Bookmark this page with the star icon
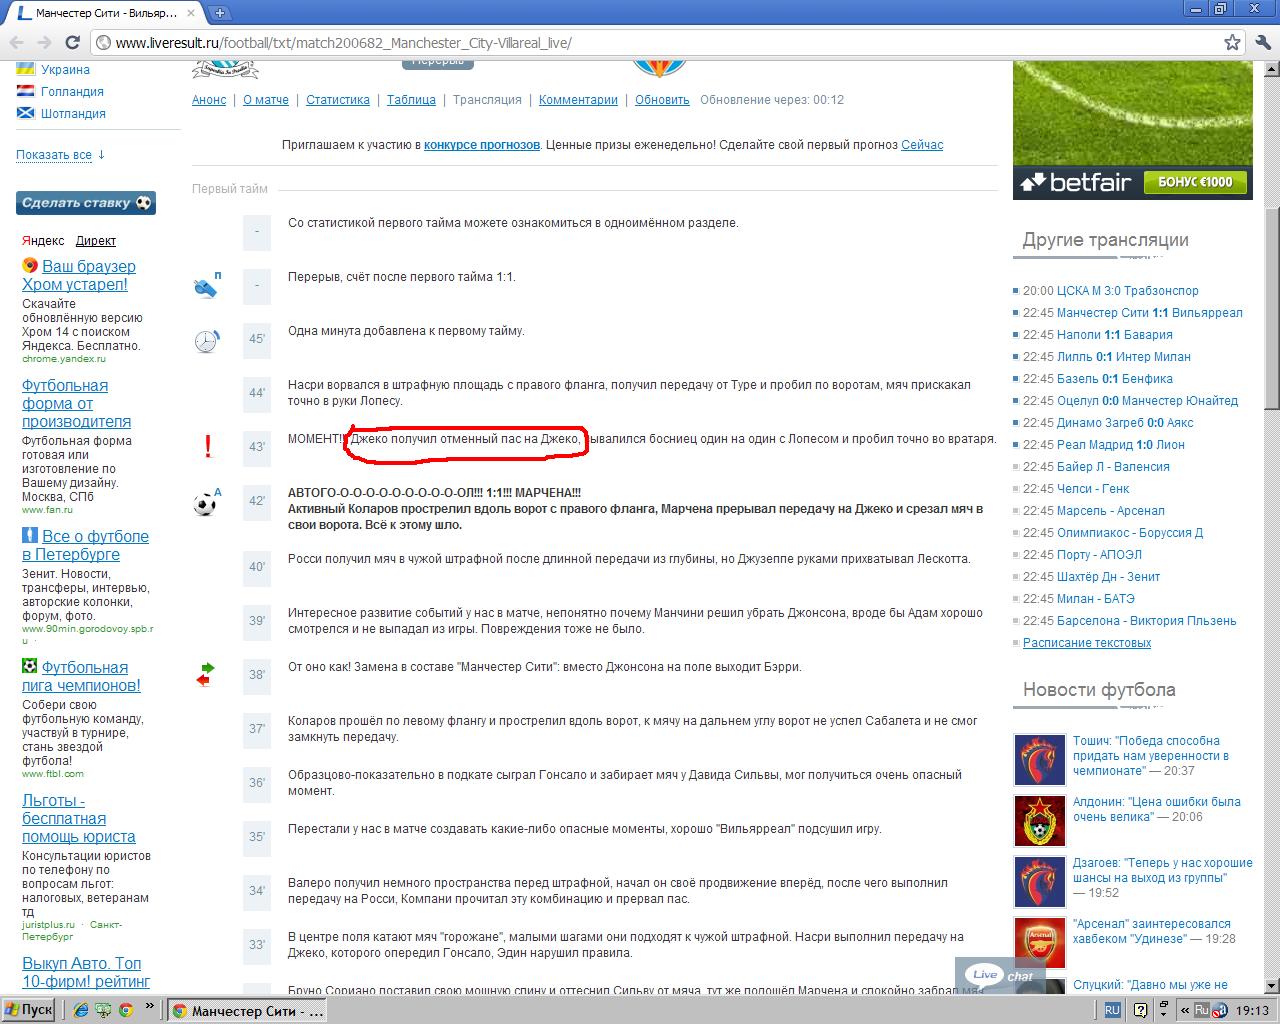Screen dimensions: 1280x1024 point(1233,43)
